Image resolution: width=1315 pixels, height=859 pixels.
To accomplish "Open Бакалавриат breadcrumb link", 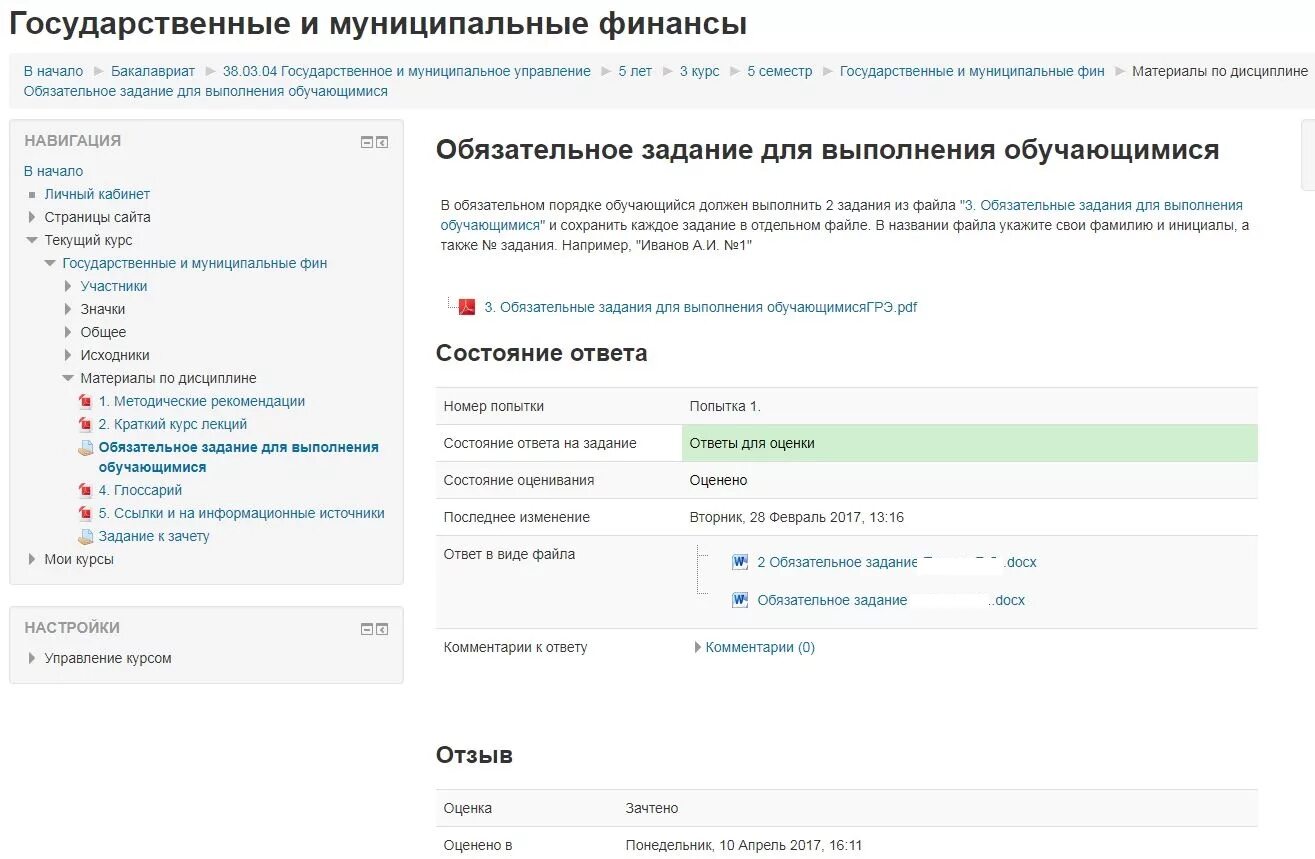I will click(153, 71).
